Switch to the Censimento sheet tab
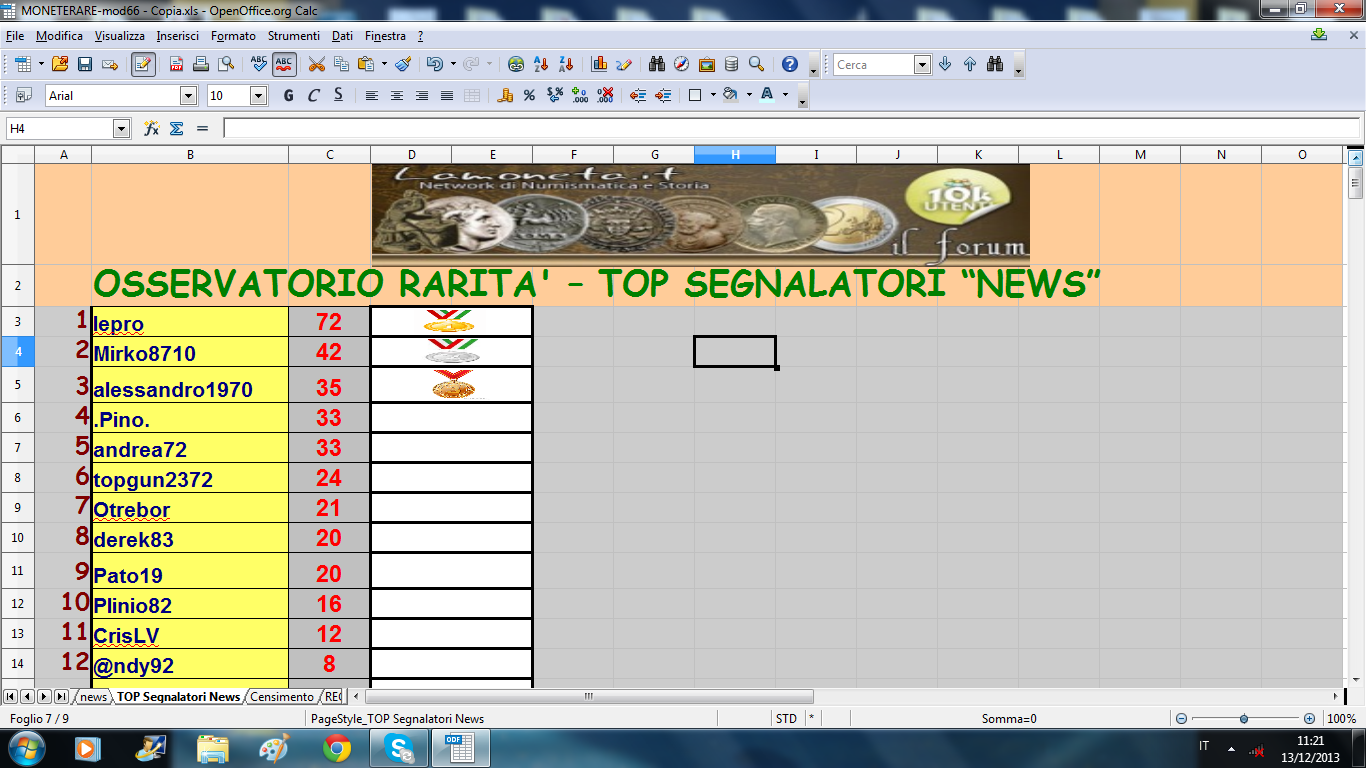 click(x=281, y=696)
